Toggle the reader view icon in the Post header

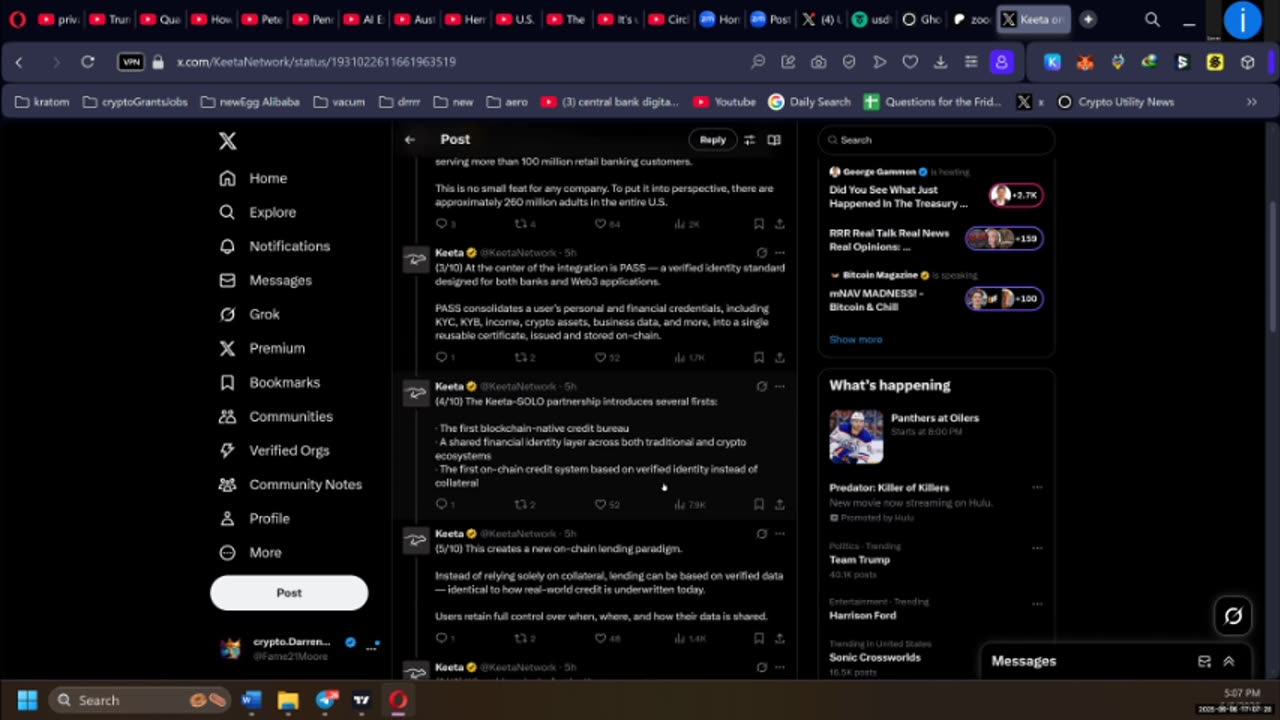(774, 140)
